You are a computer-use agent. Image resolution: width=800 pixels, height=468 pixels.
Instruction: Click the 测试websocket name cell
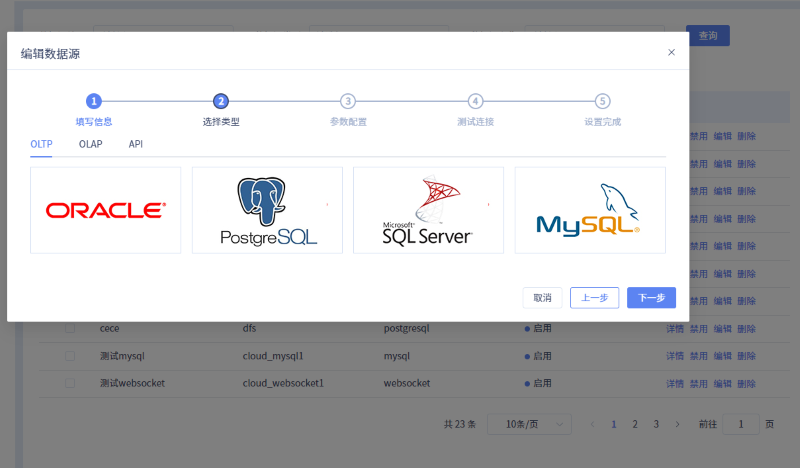tap(132, 383)
